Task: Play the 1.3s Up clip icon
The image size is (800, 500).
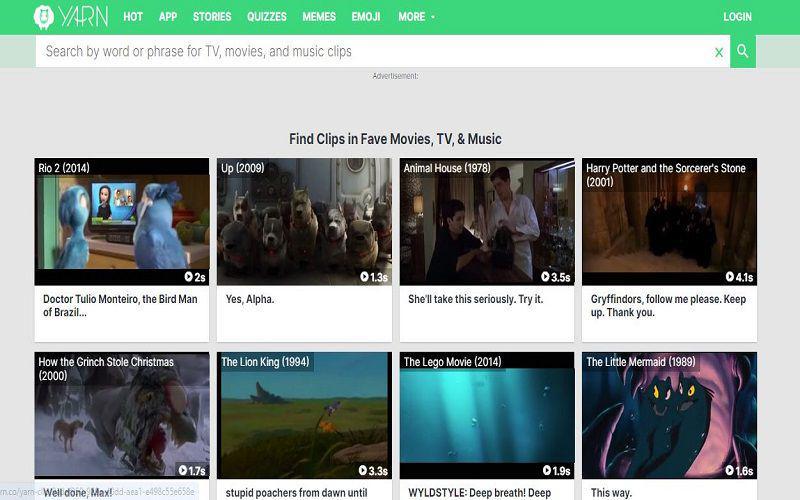Action: coord(364,277)
